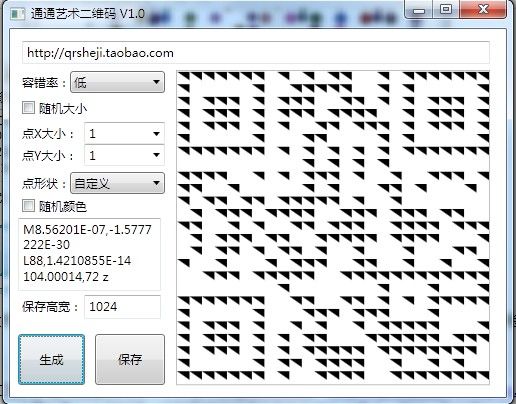Minimize the 通通艺术二维码 window

coord(419,10)
